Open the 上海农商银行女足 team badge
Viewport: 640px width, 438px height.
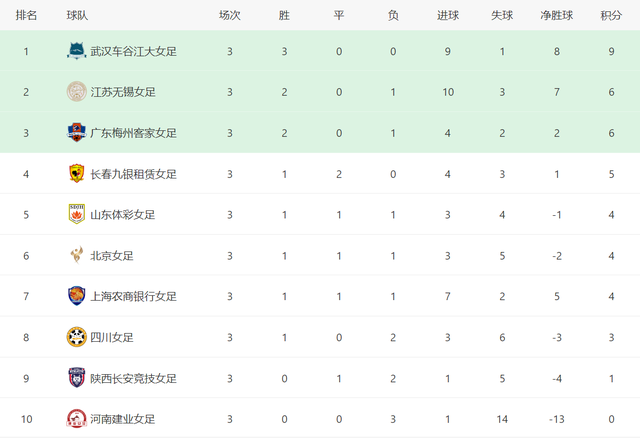click(76, 296)
